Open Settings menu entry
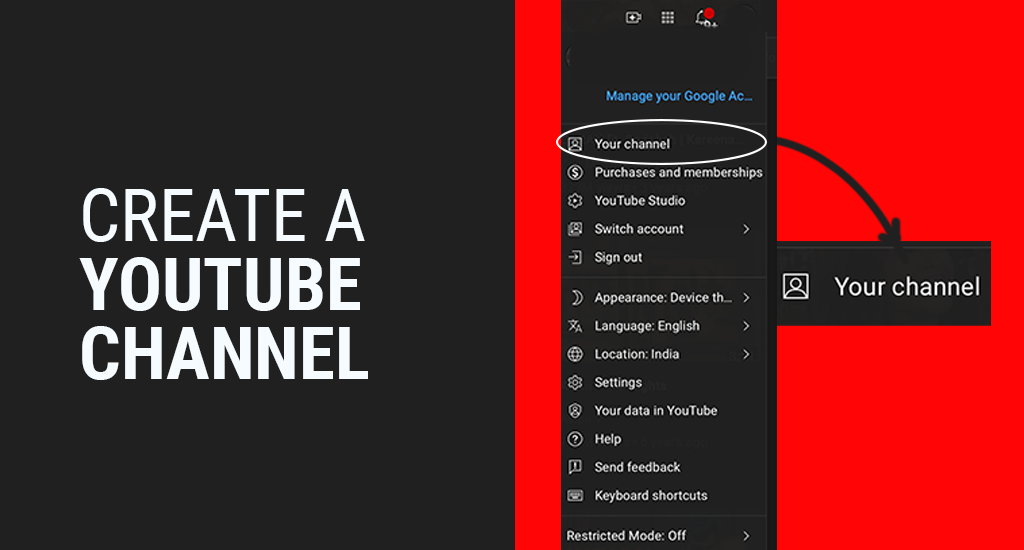 [664, 382]
